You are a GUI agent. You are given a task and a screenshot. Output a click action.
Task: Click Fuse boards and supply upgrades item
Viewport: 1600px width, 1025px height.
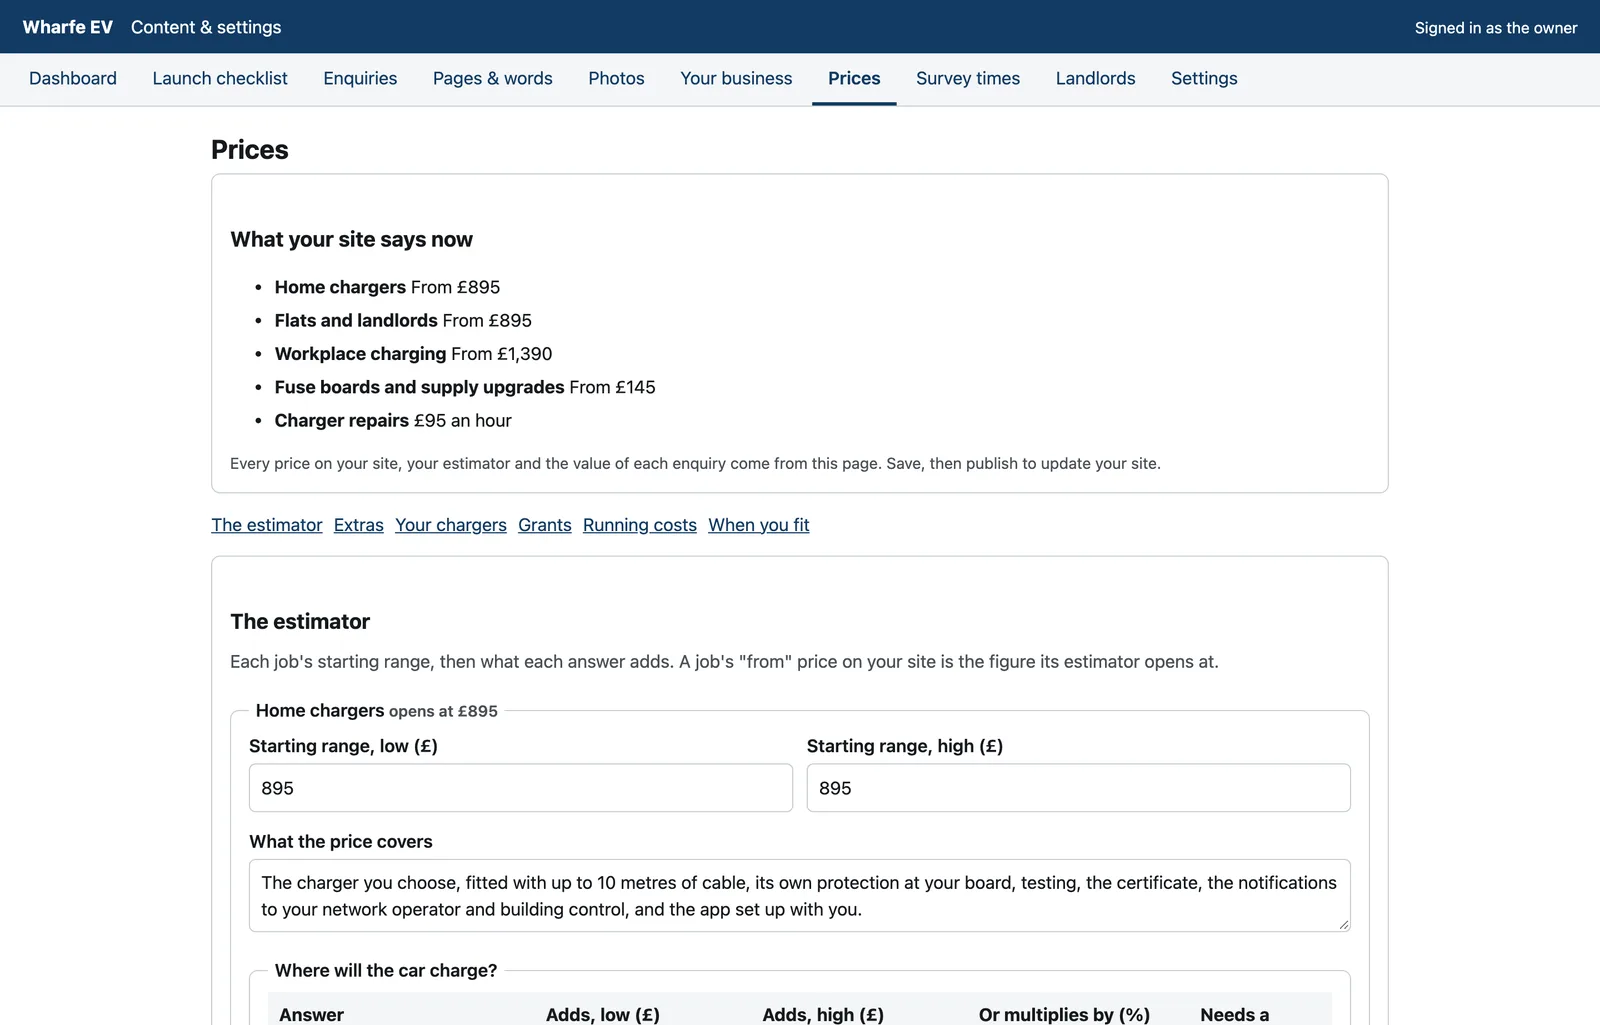click(x=465, y=387)
